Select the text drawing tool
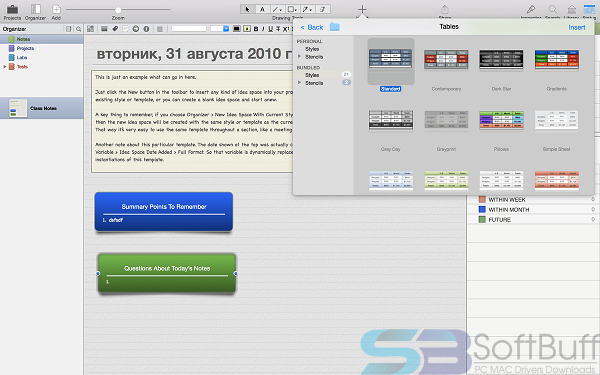Image resolution: width=600 pixels, height=375 pixels. pyautogui.click(x=262, y=9)
